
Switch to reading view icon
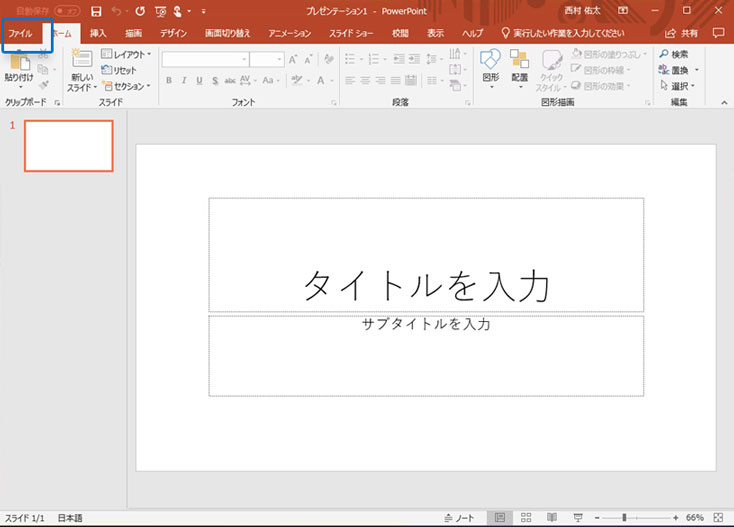[551, 518]
